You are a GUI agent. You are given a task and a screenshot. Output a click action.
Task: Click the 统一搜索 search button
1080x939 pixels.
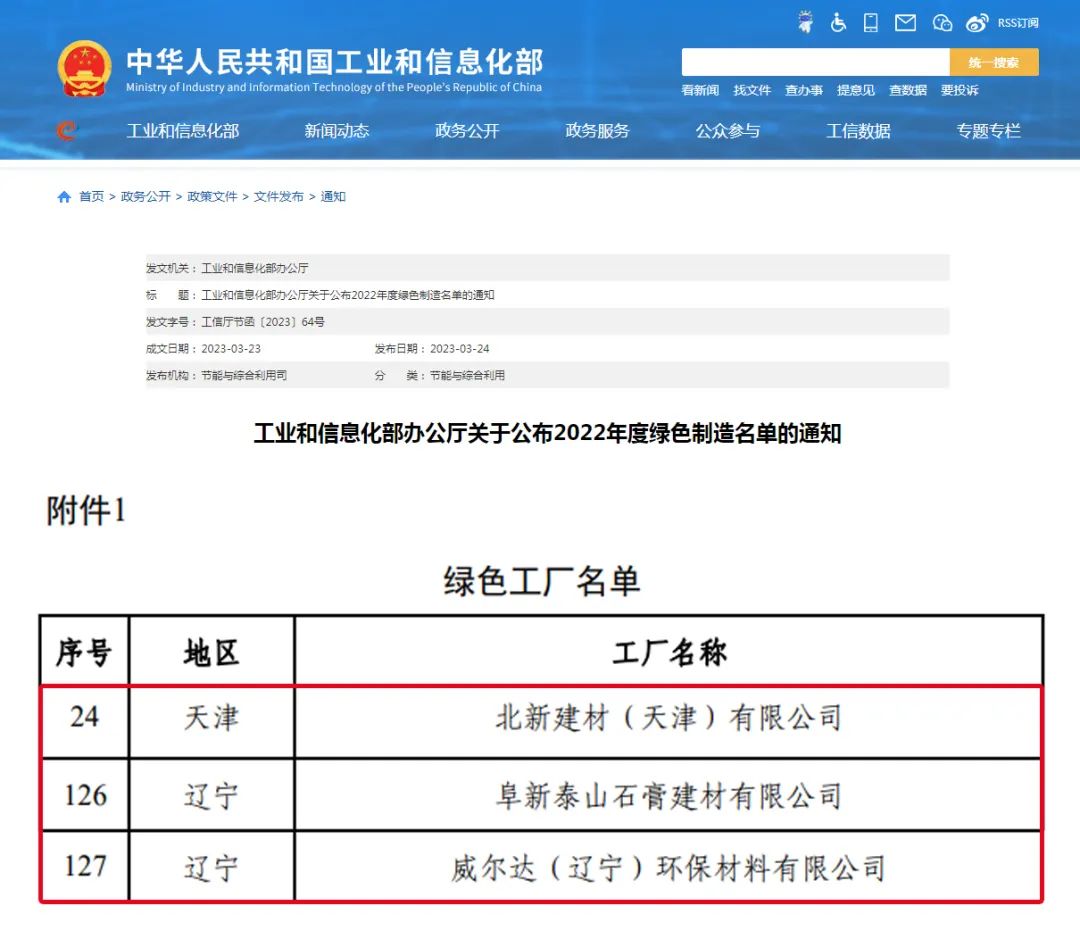click(994, 62)
